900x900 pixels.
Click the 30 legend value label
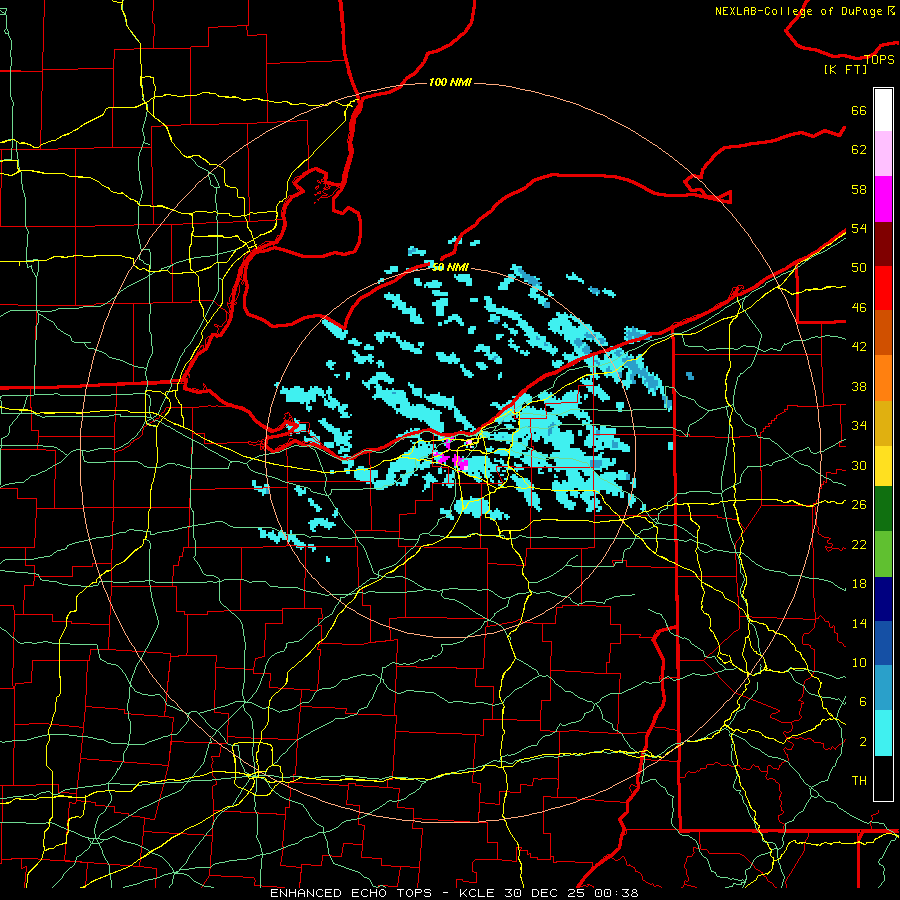[859, 465]
